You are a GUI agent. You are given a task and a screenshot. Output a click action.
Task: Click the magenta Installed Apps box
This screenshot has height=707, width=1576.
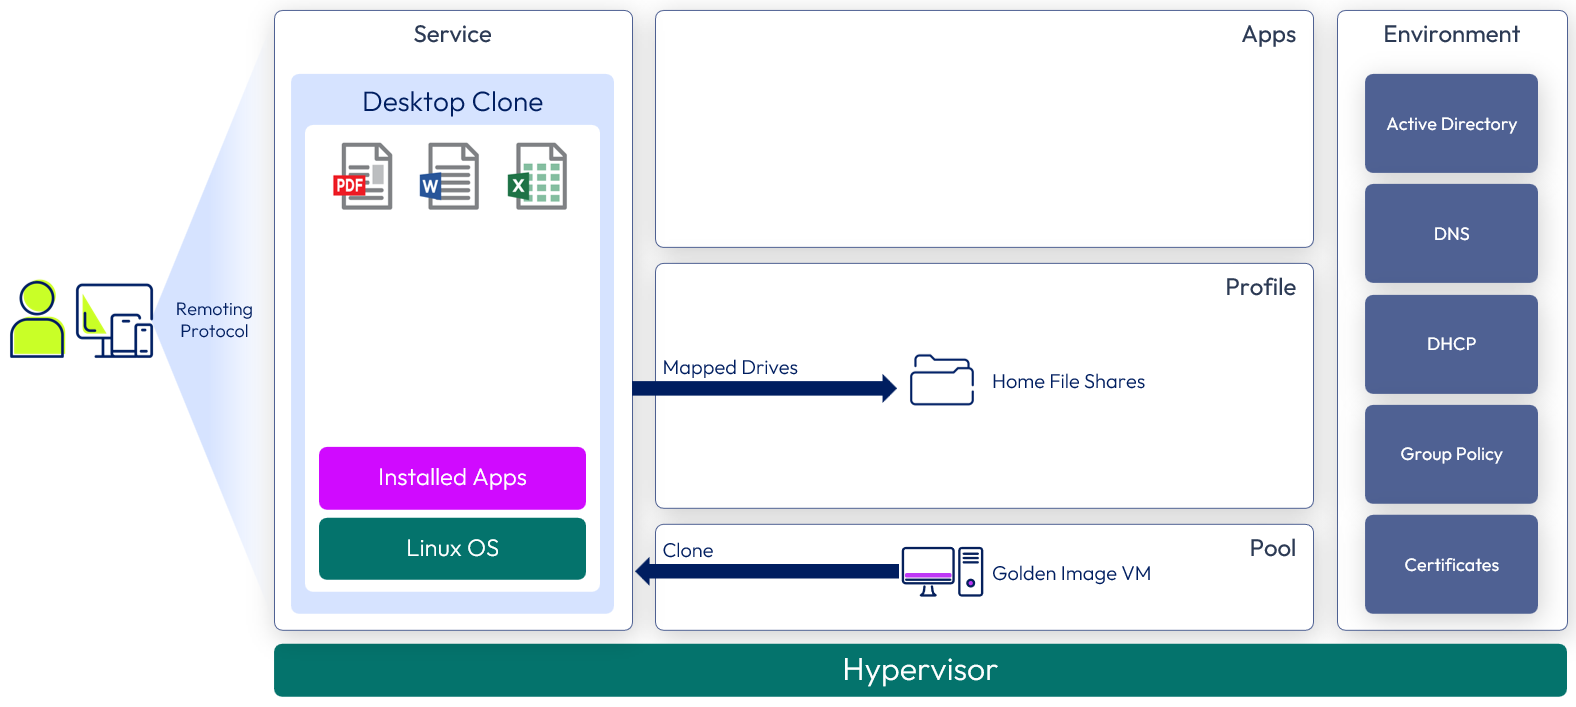[452, 478]
